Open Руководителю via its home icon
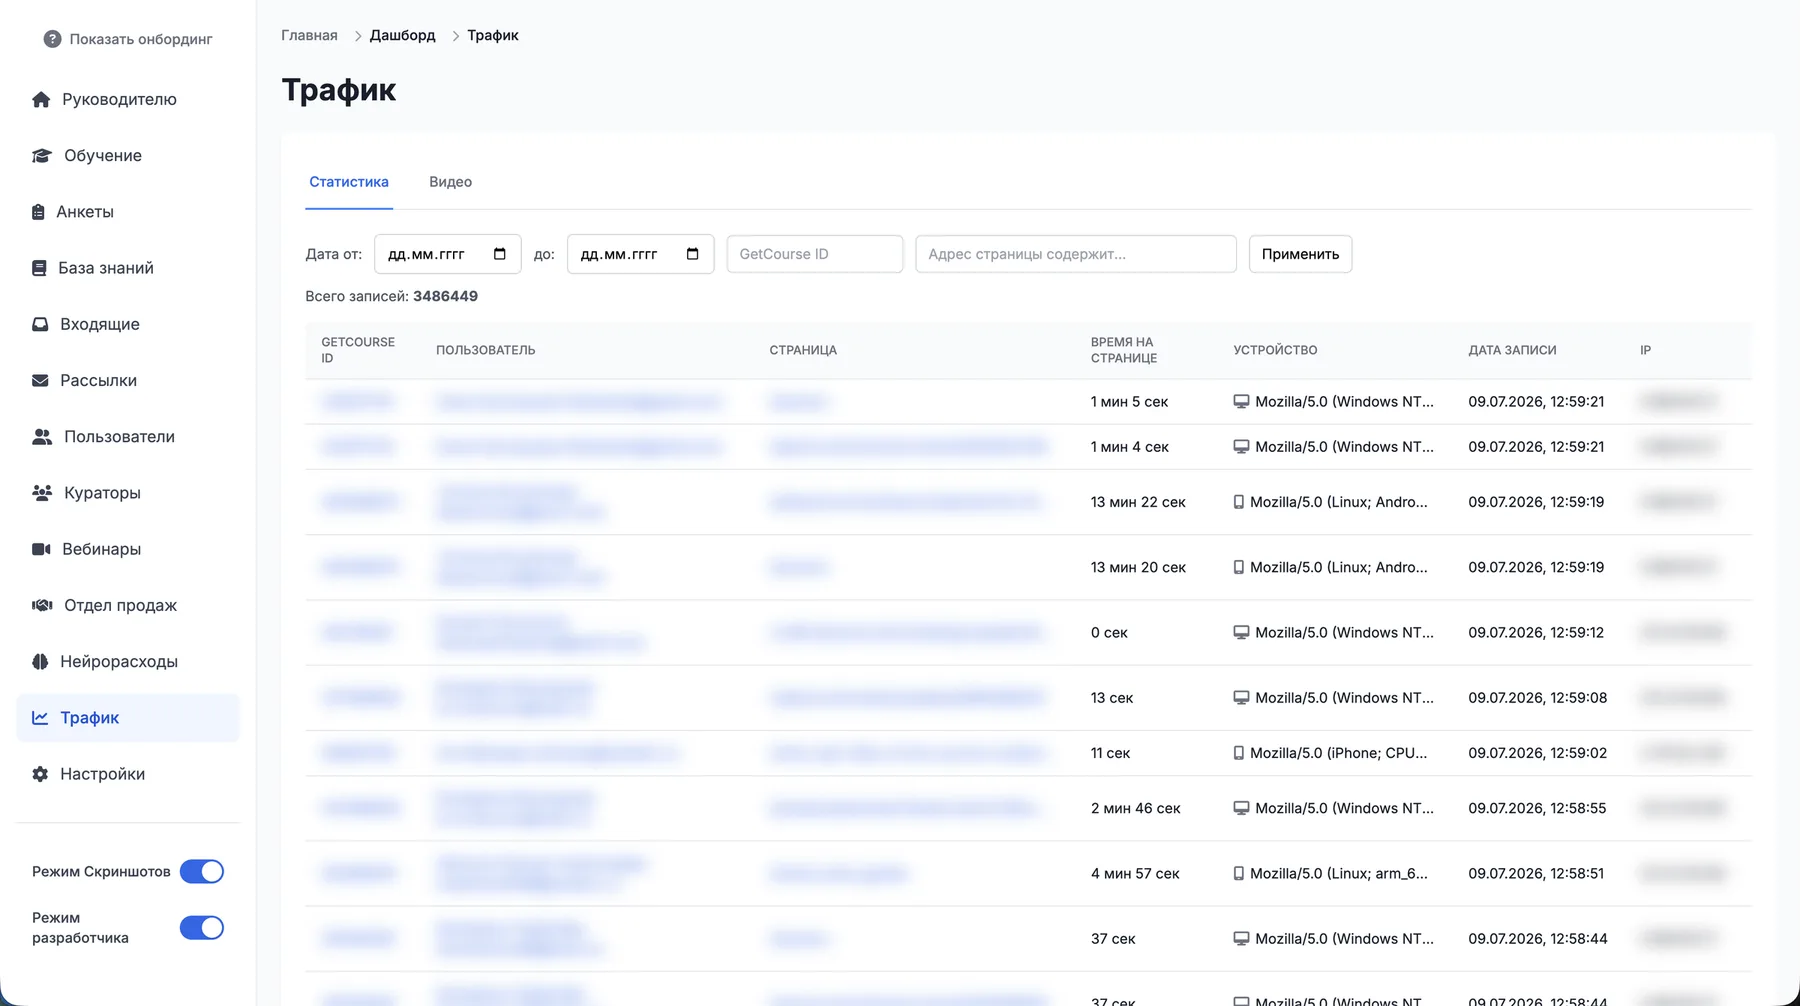The height and width of the screenshot is (1006, 1800). pyautogui.click(x=41, y=99)
